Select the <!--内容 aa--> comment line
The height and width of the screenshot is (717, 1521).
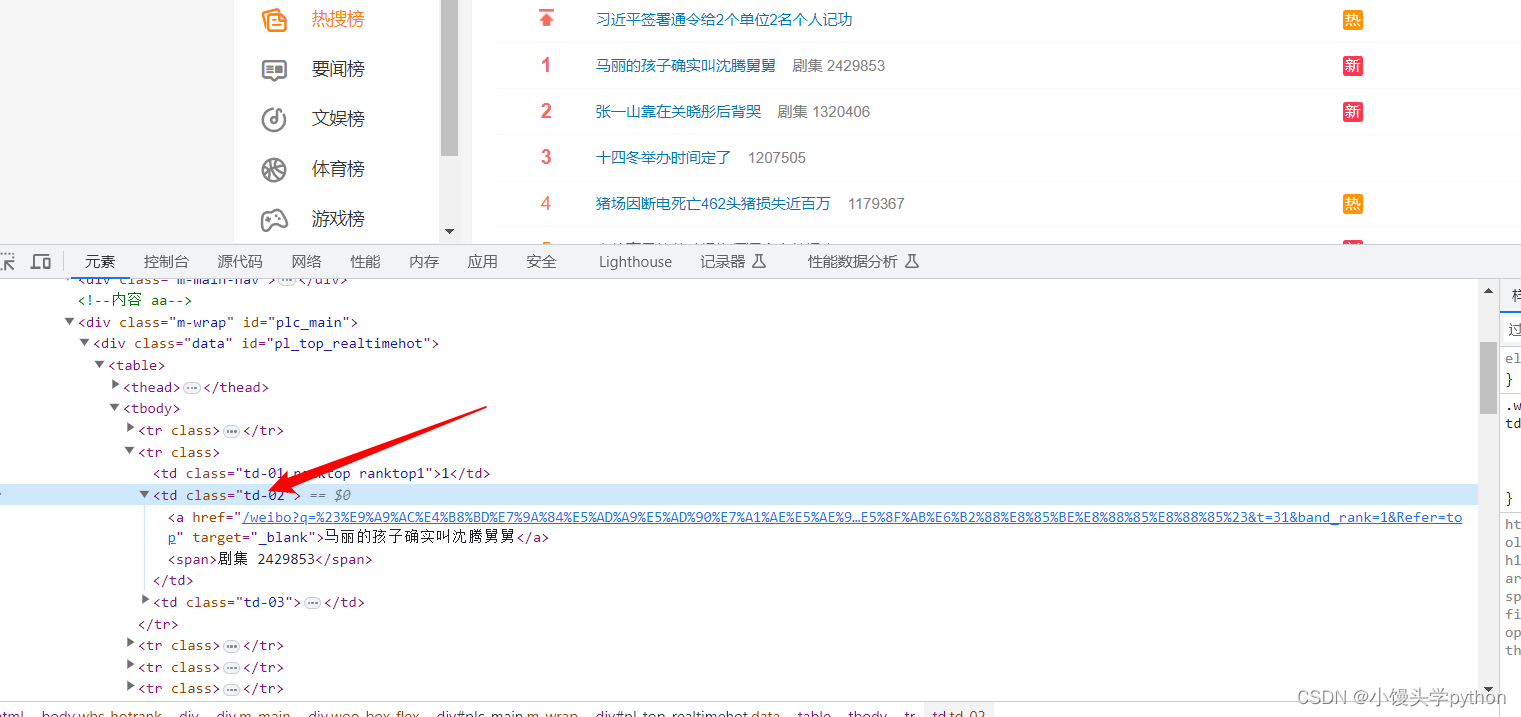(134, 300)
